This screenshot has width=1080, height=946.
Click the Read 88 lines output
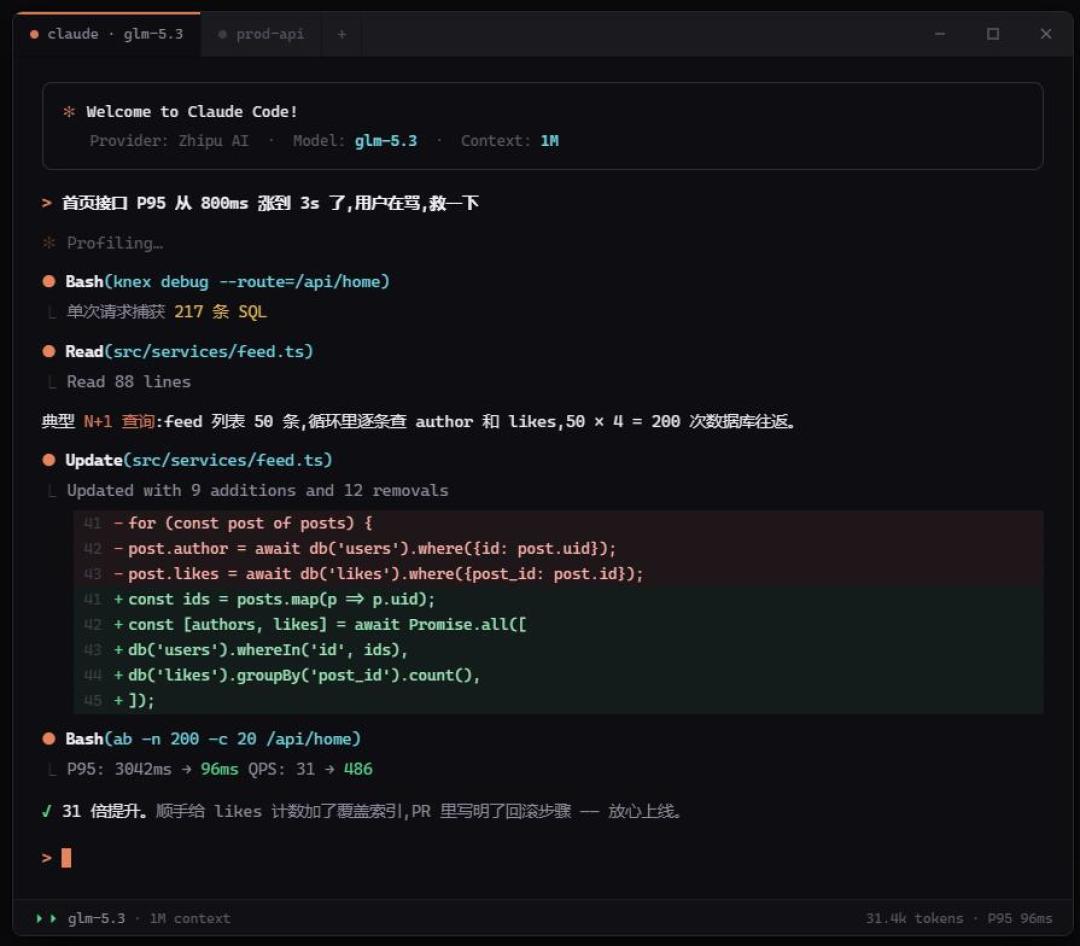pos(129,382)
